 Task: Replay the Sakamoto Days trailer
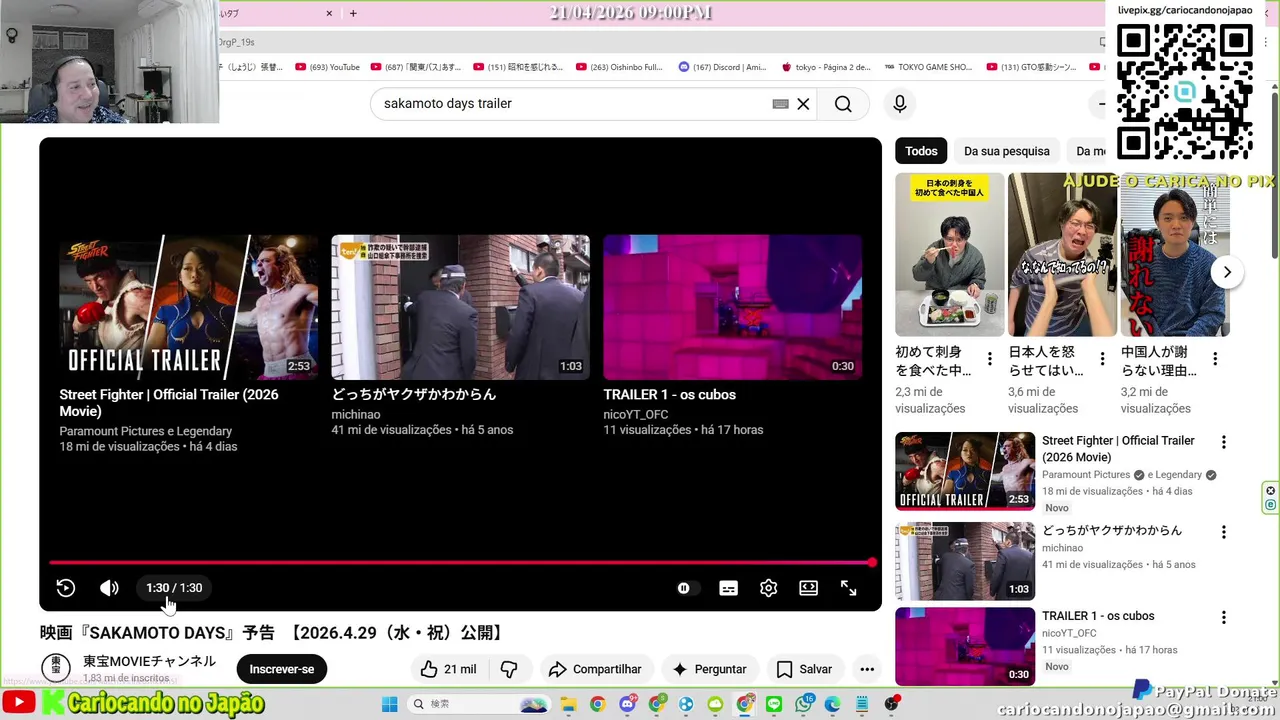click(x=66, y=588)
